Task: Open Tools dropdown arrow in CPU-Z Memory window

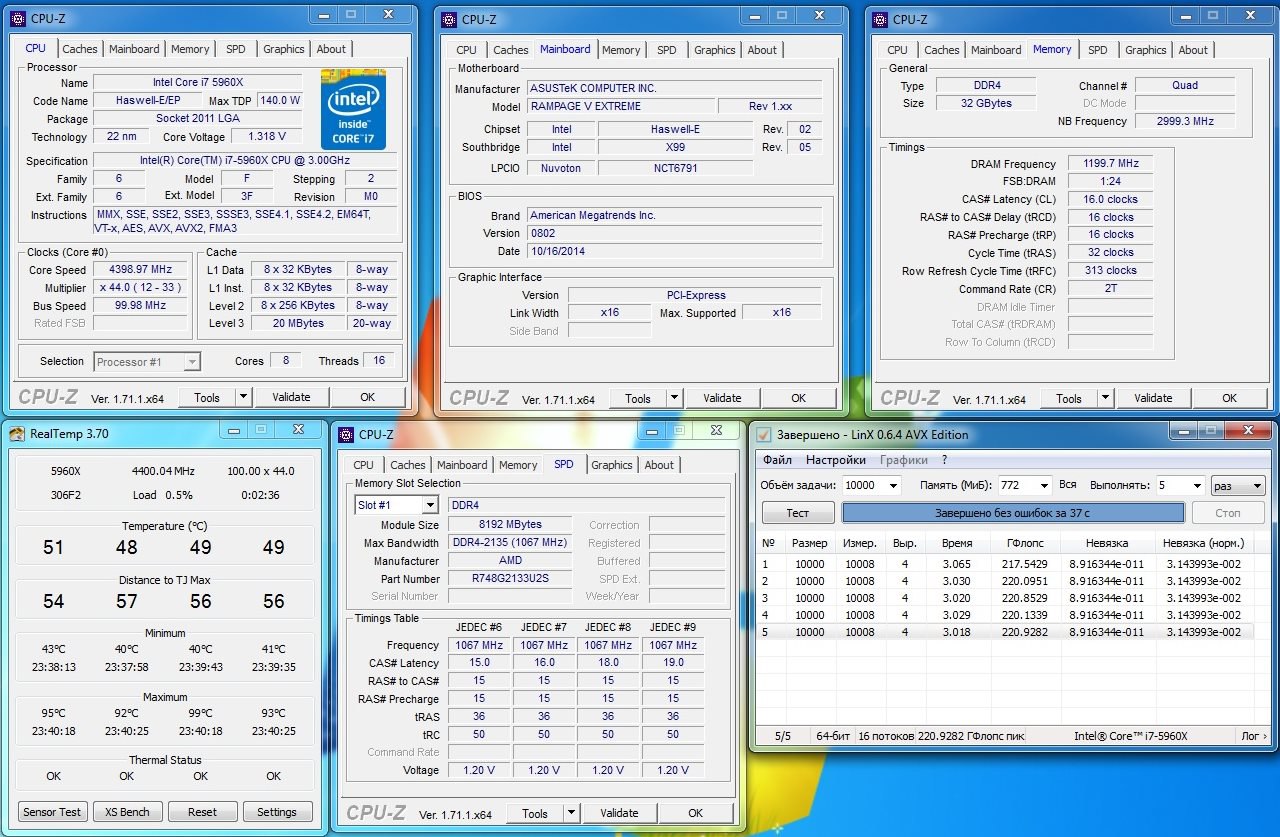Action: [1105, 398]
